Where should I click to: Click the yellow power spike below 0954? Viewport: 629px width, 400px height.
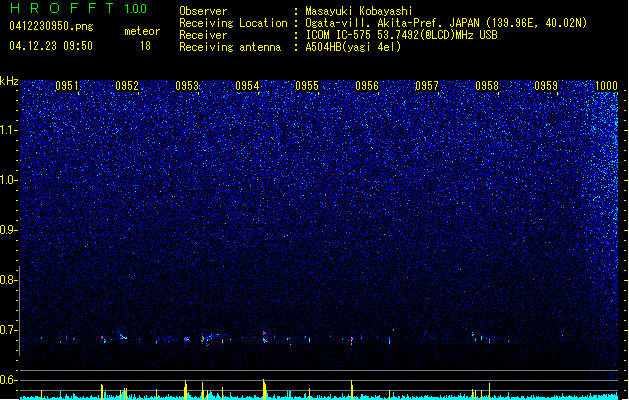(264, 389)
